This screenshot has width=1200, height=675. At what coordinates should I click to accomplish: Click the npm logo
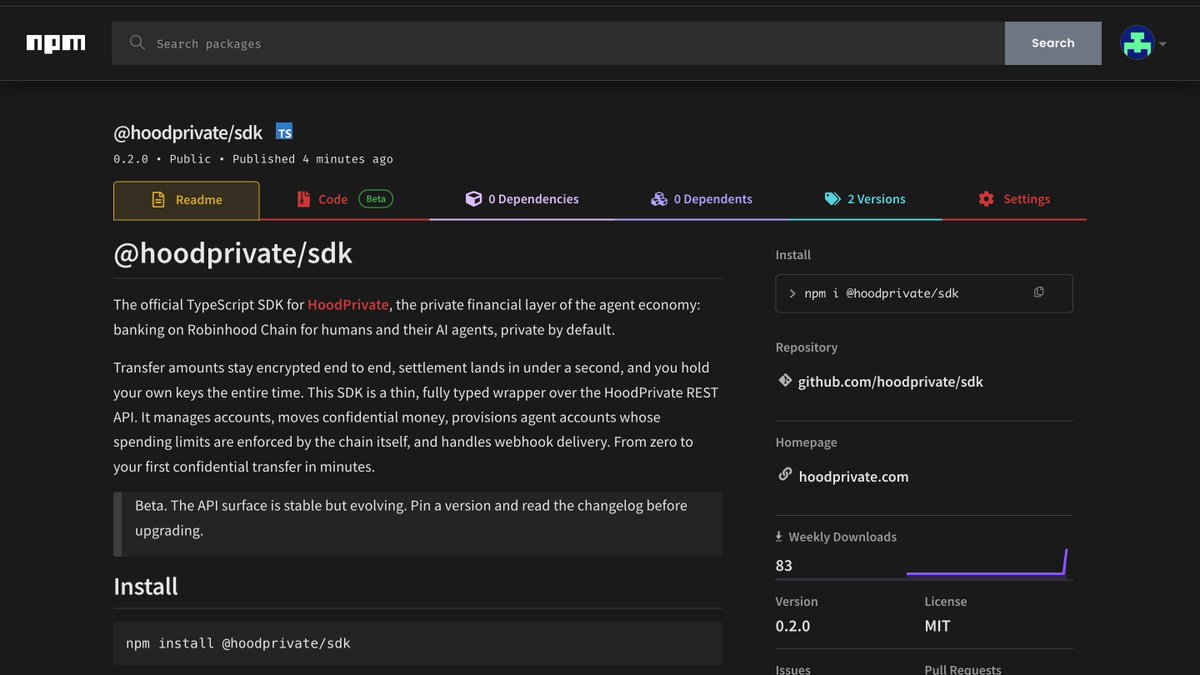tap(56, 43)
